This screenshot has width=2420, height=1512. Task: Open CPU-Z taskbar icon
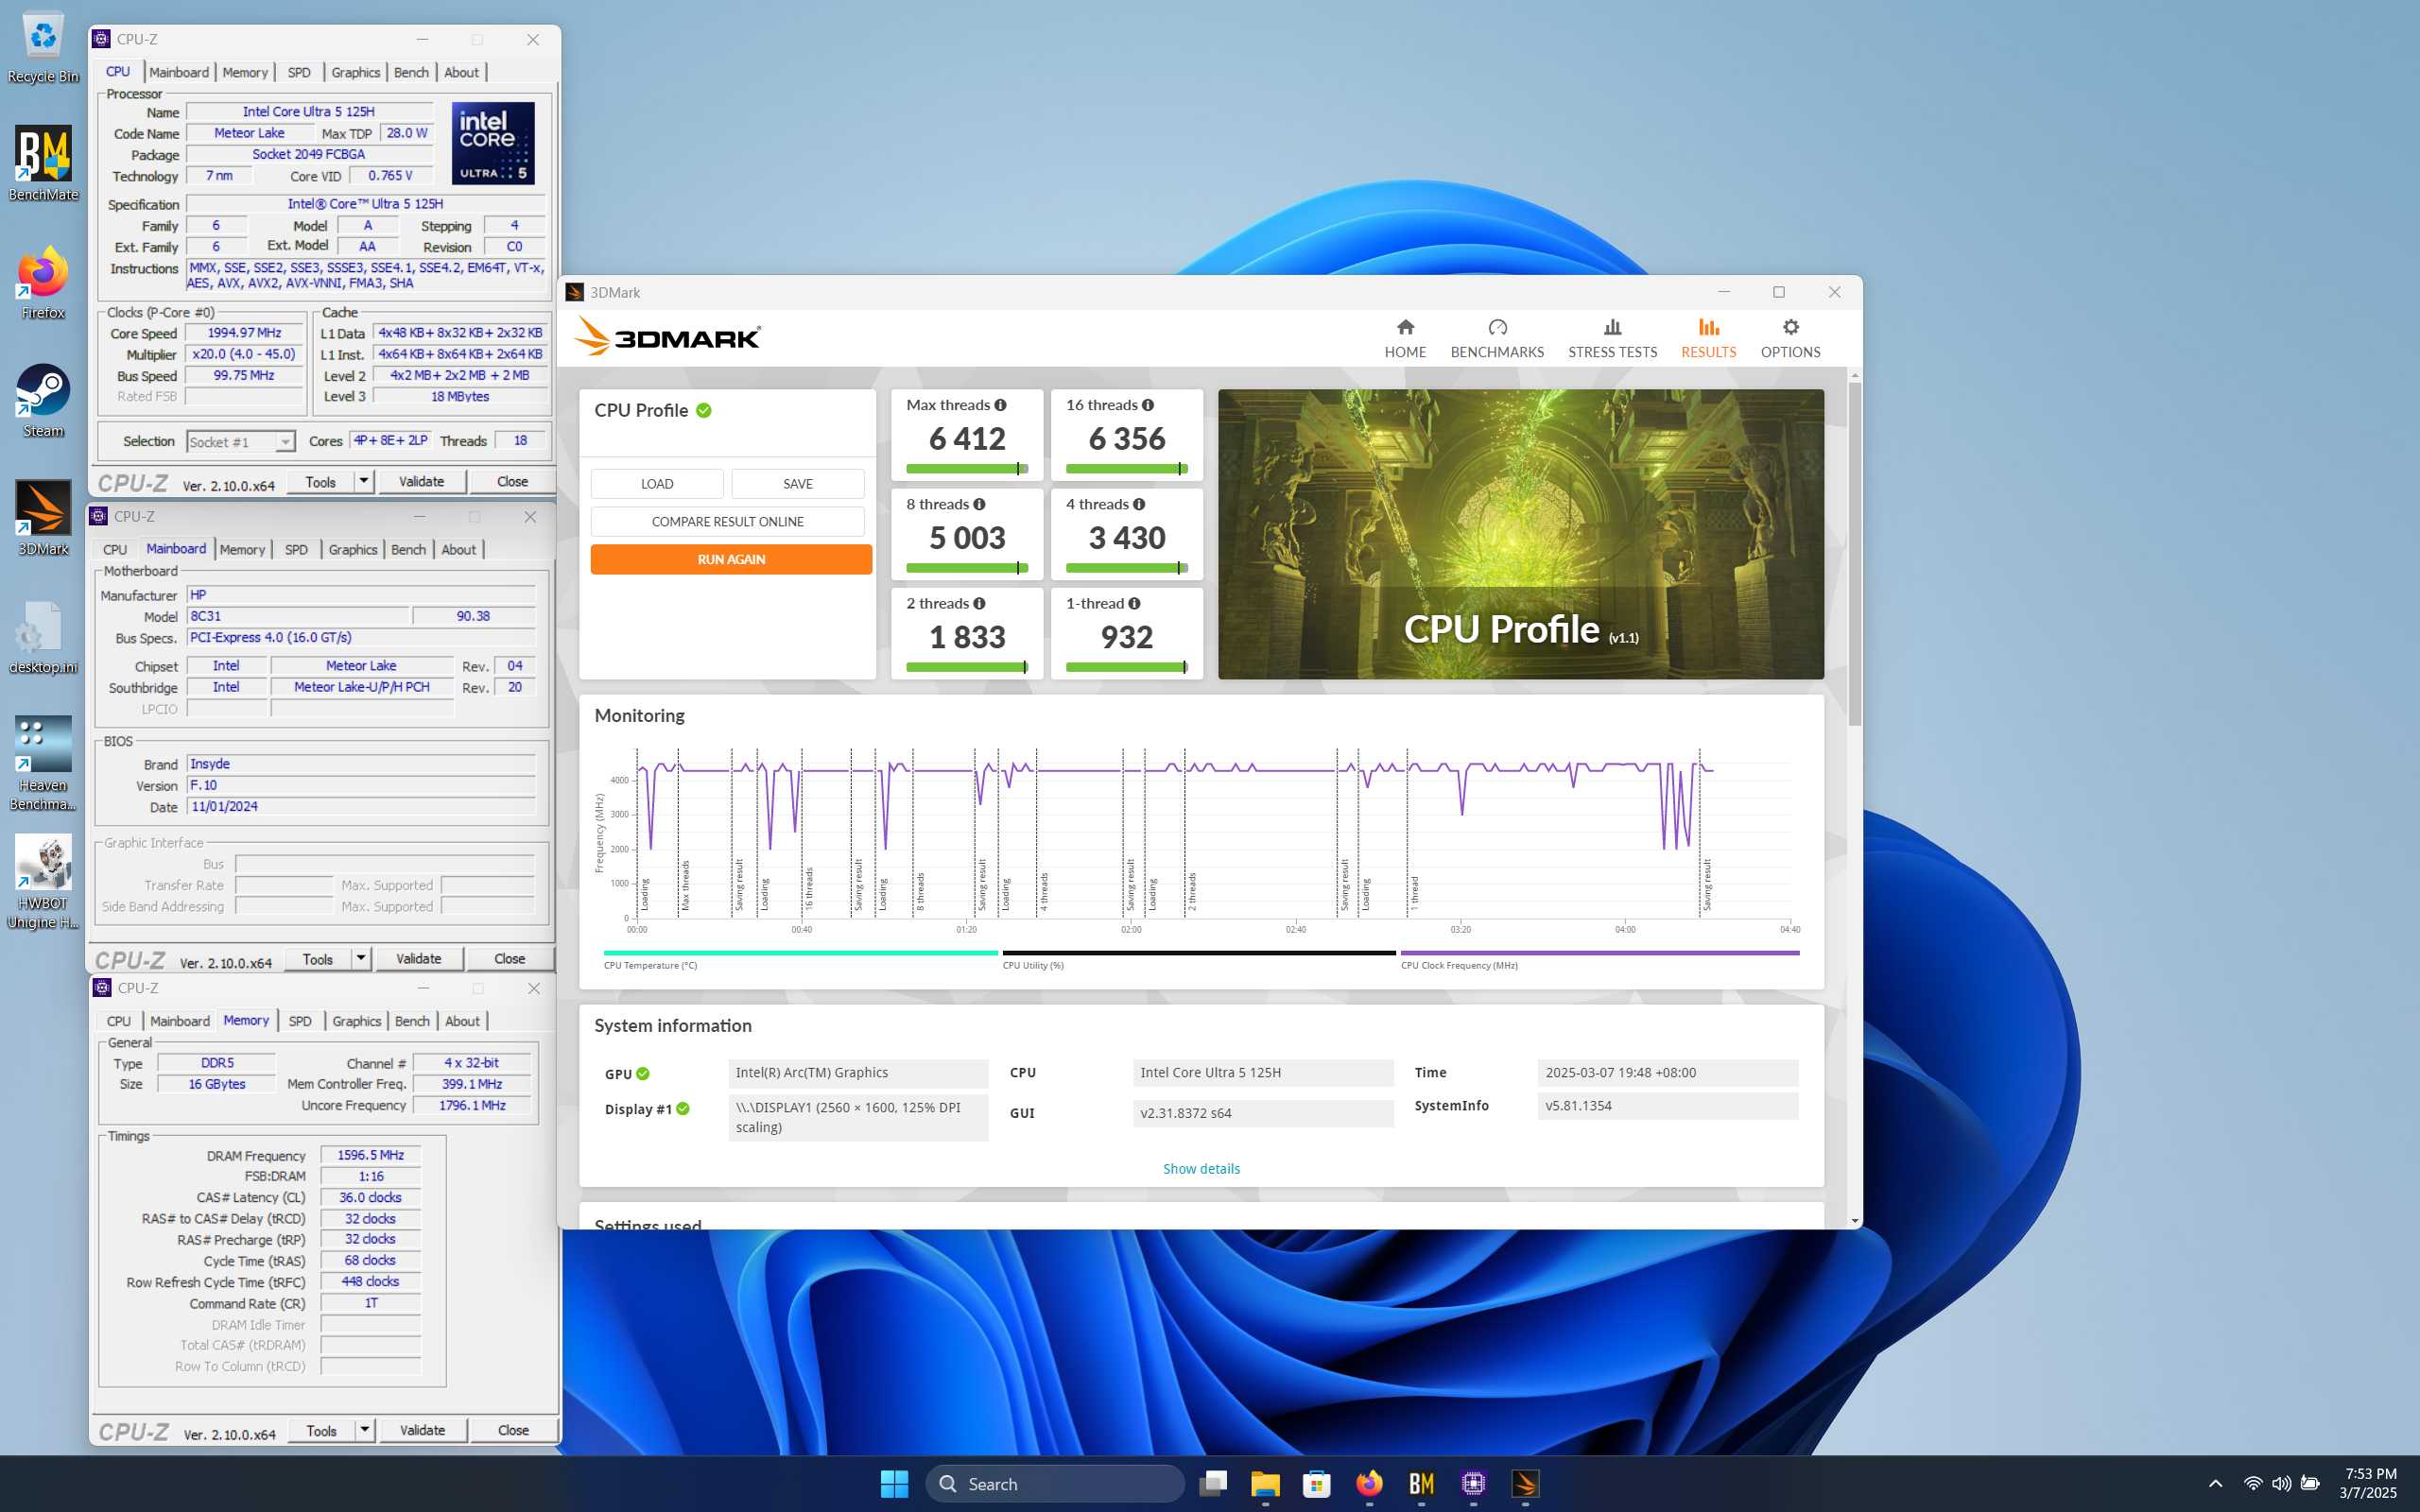[x=1473, y=1484]
